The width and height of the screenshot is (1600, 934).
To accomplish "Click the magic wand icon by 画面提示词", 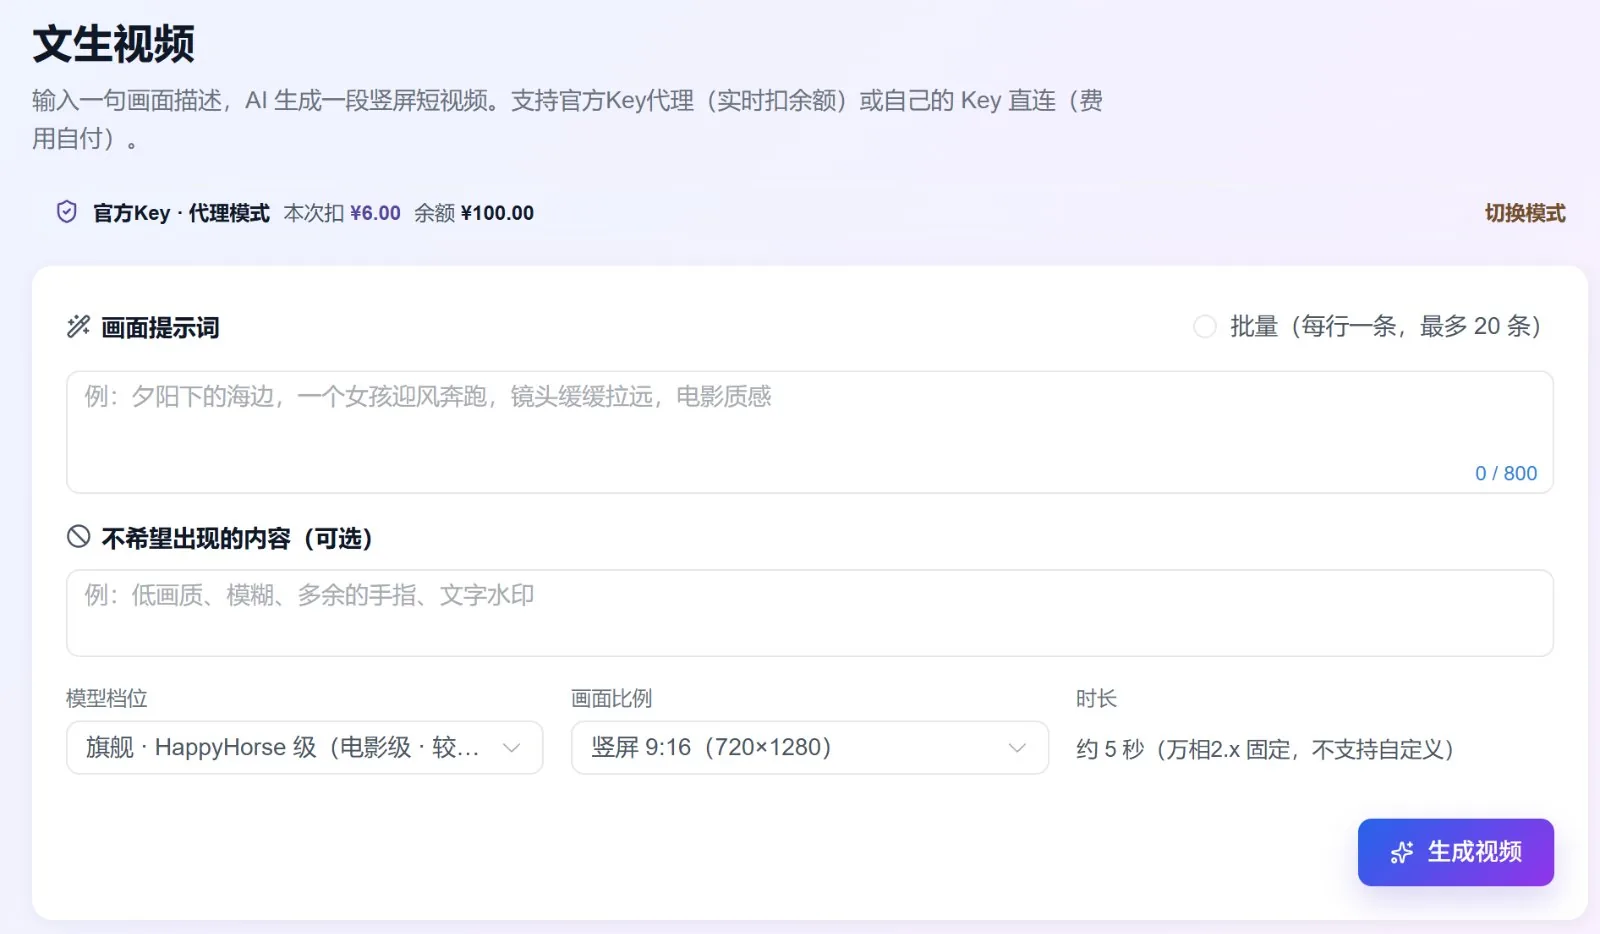I will [x=78, y=326].
